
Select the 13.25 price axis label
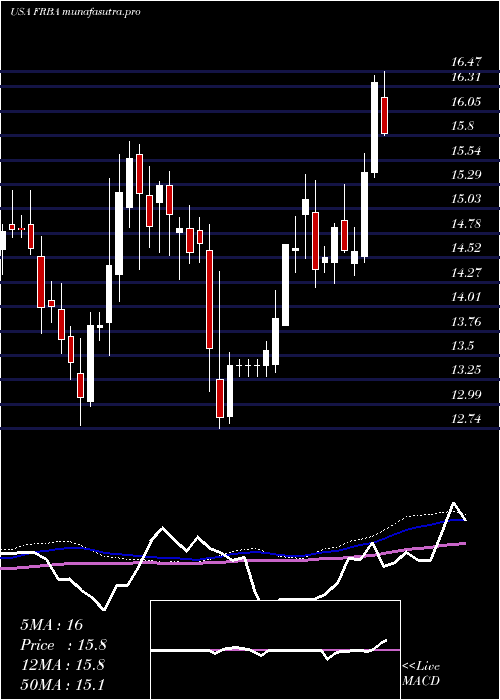pos(467,370)
